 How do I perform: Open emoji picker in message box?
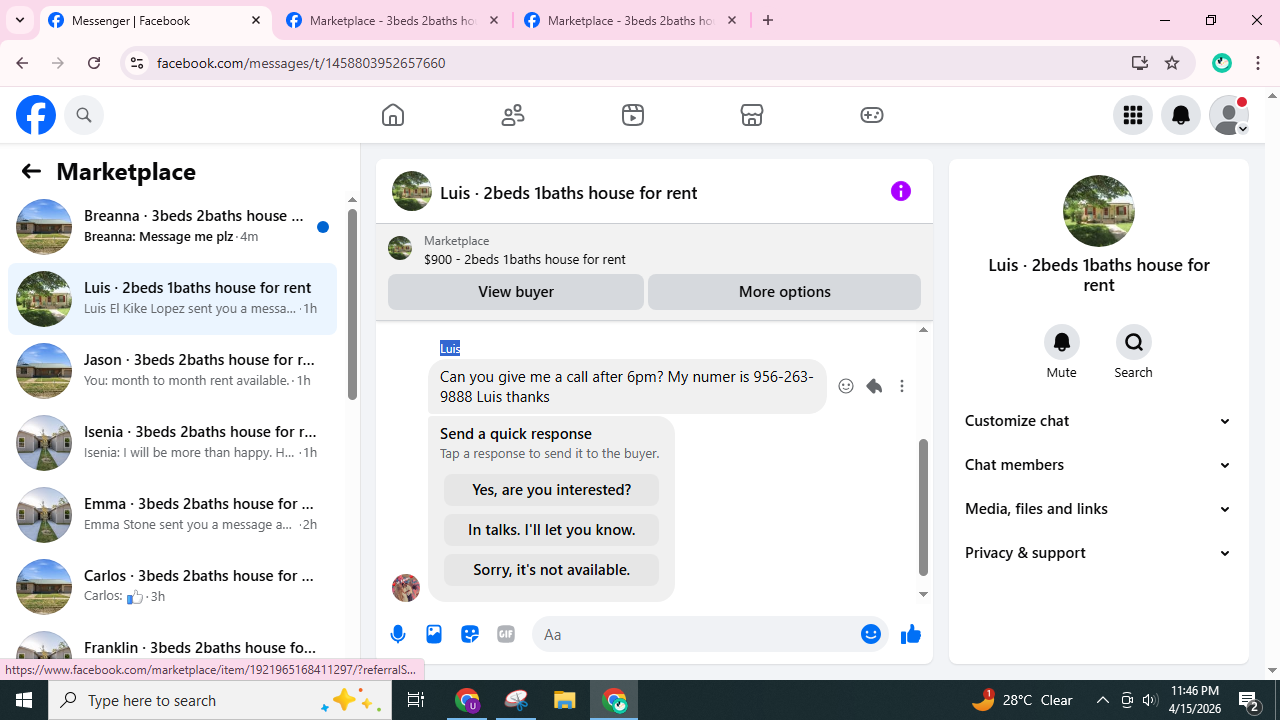(871, 634)
